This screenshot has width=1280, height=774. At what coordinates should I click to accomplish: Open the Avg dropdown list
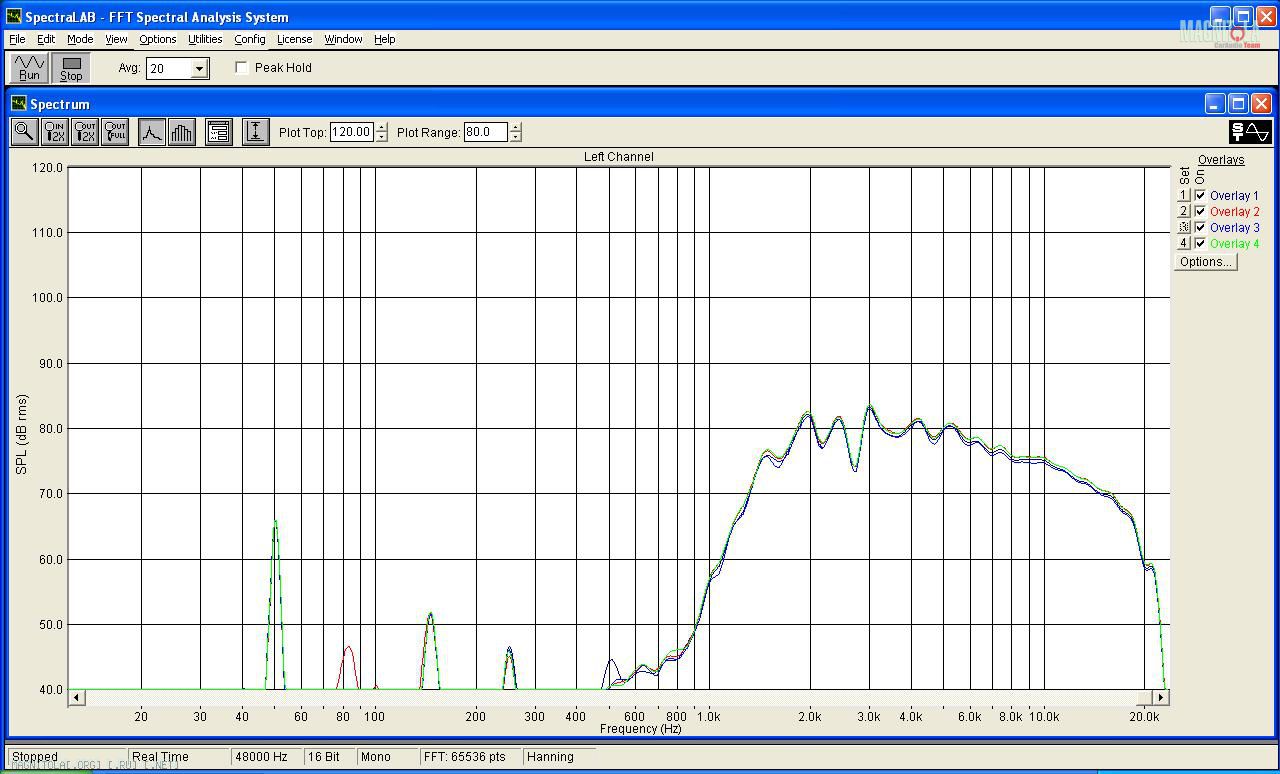click(199, 69)
